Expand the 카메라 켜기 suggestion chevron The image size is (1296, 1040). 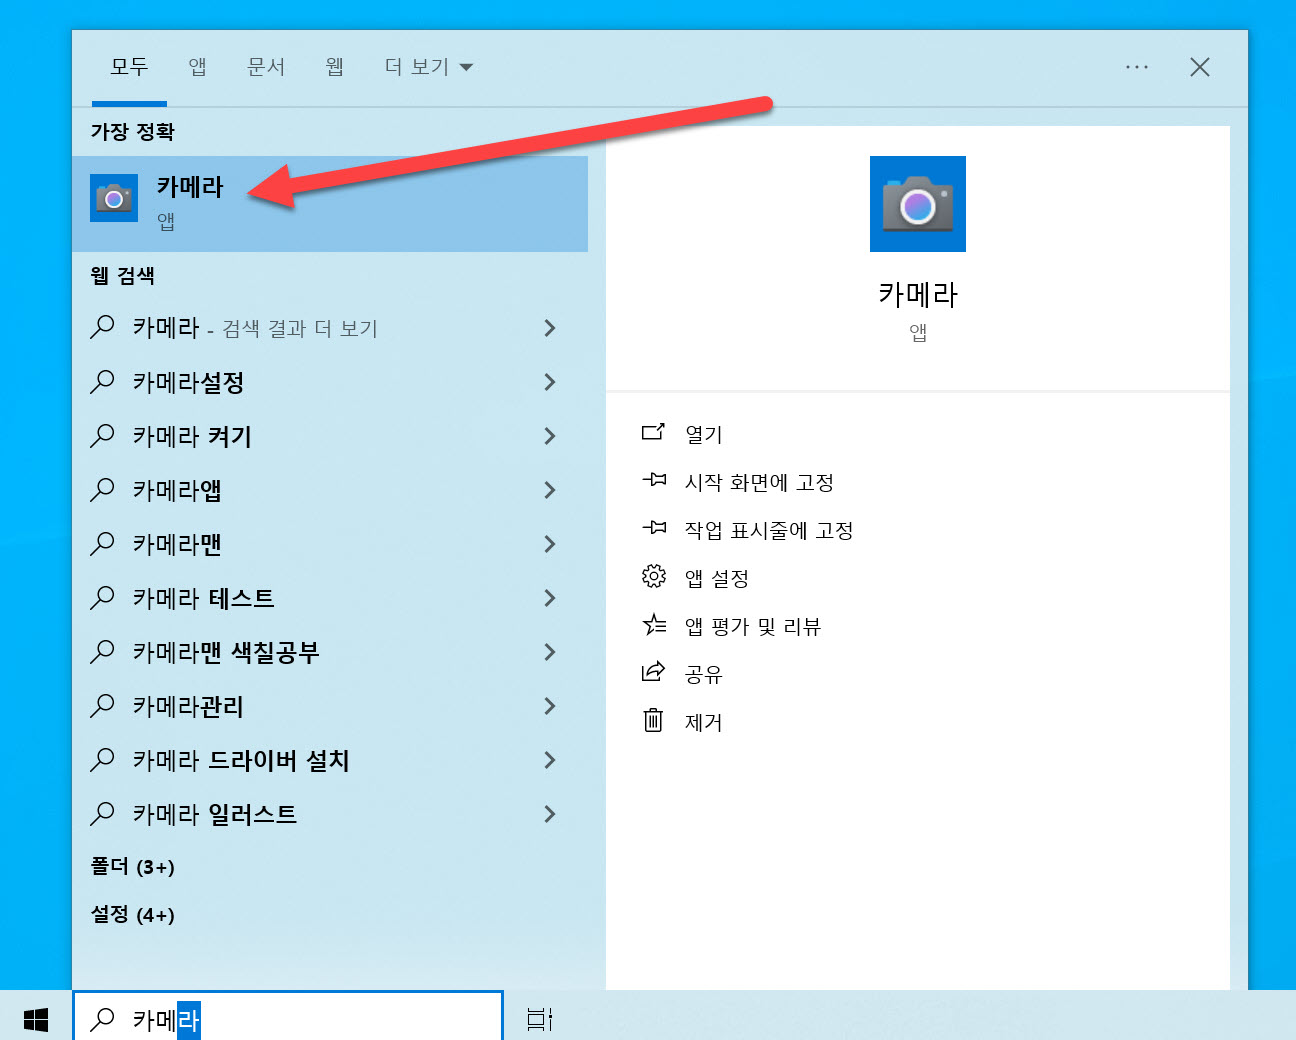point(549,436)
